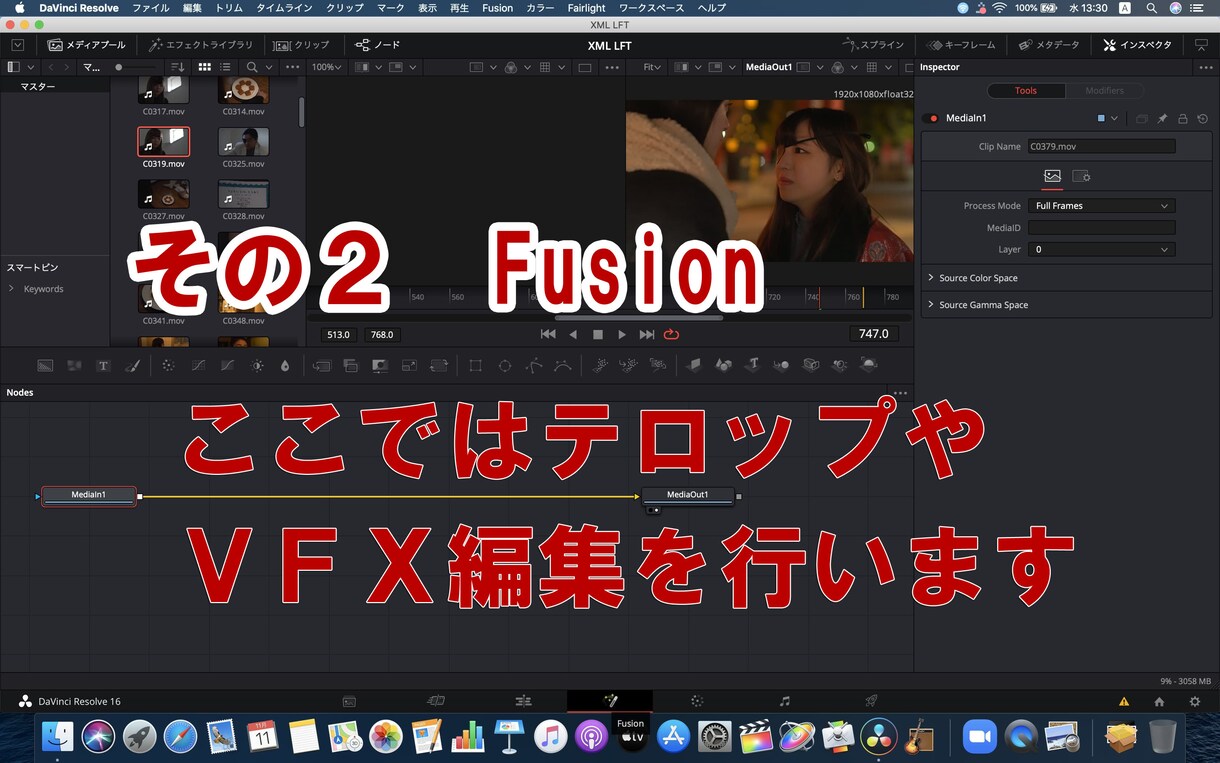Add an Ellipse mask tool

click(x=504, y=366)
